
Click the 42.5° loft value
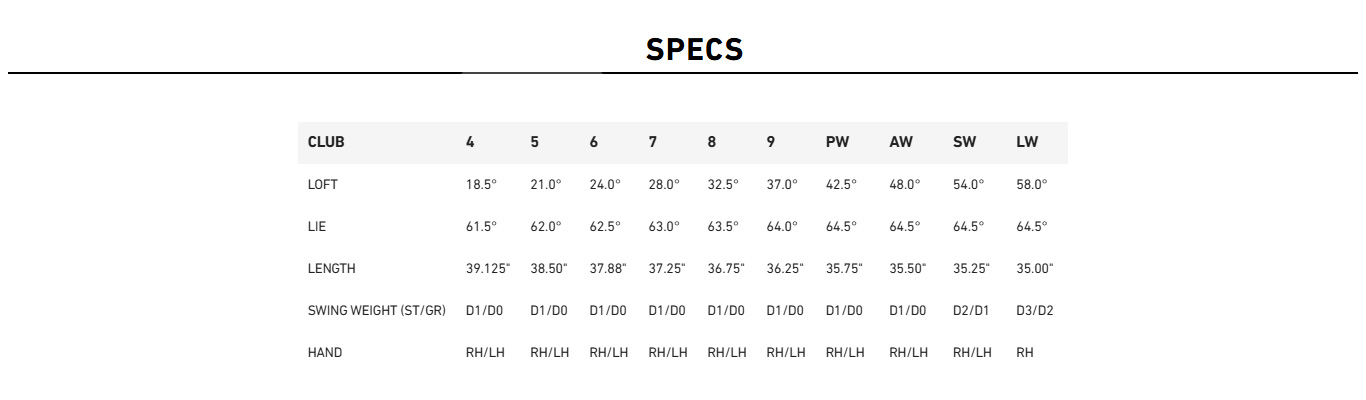(x=841, y=185)
